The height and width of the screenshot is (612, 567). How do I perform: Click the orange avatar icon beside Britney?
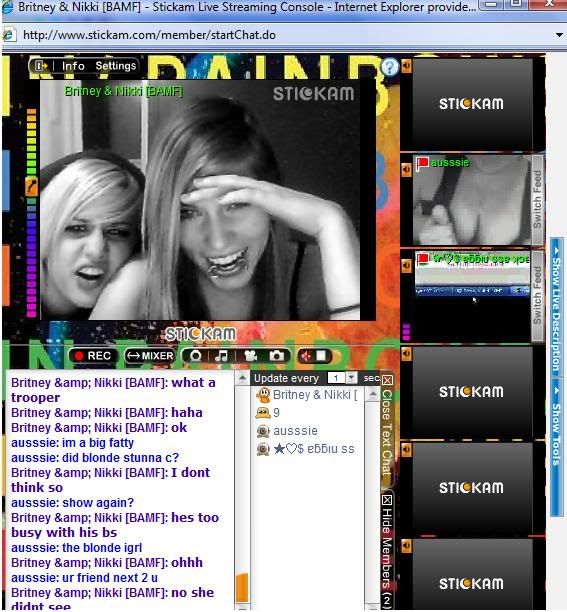click(x=263, y=395)
